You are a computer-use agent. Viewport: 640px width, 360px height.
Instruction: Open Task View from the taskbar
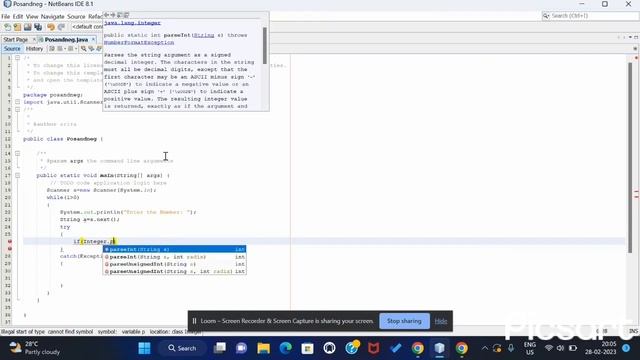pyautogui.click(x=220, y=348)
